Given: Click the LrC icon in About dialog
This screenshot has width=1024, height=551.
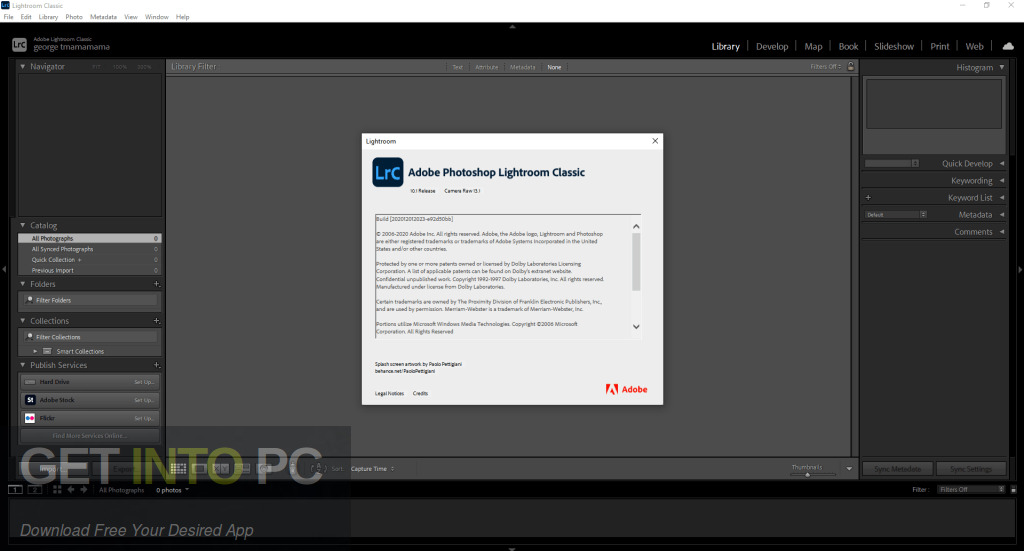Looking at the screenshot, I should [388, 172].
